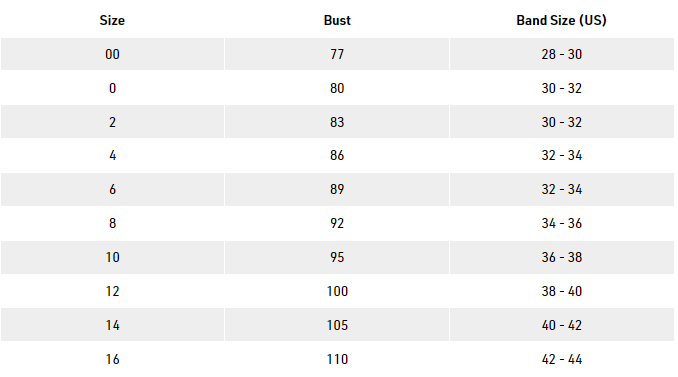Select the size 00 cell
This screenshot has height=377, width=678.
click(112, 54)
